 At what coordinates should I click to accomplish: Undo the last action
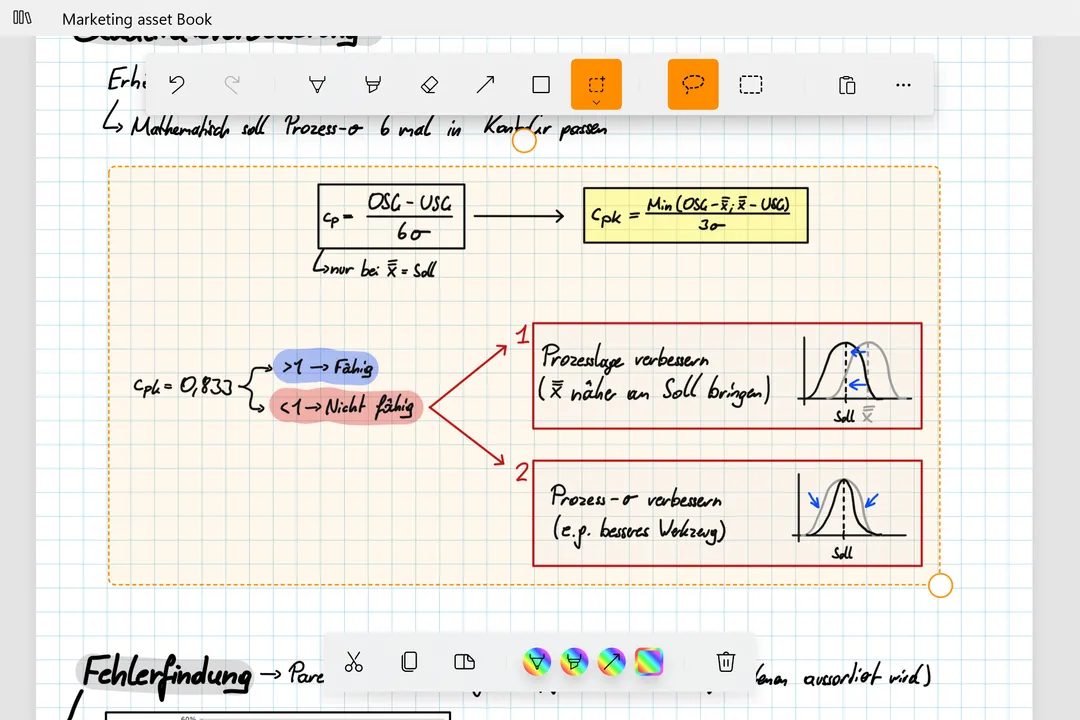click(177, 85)
